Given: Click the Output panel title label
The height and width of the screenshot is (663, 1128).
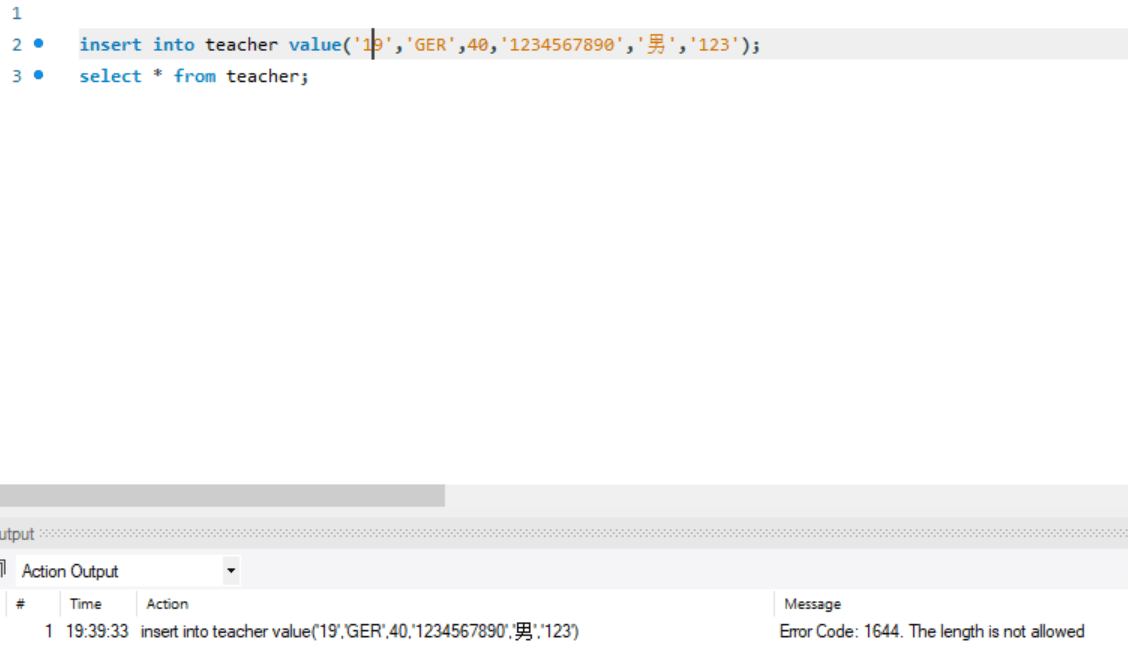Looking at the screenshot, I should 17,534.
